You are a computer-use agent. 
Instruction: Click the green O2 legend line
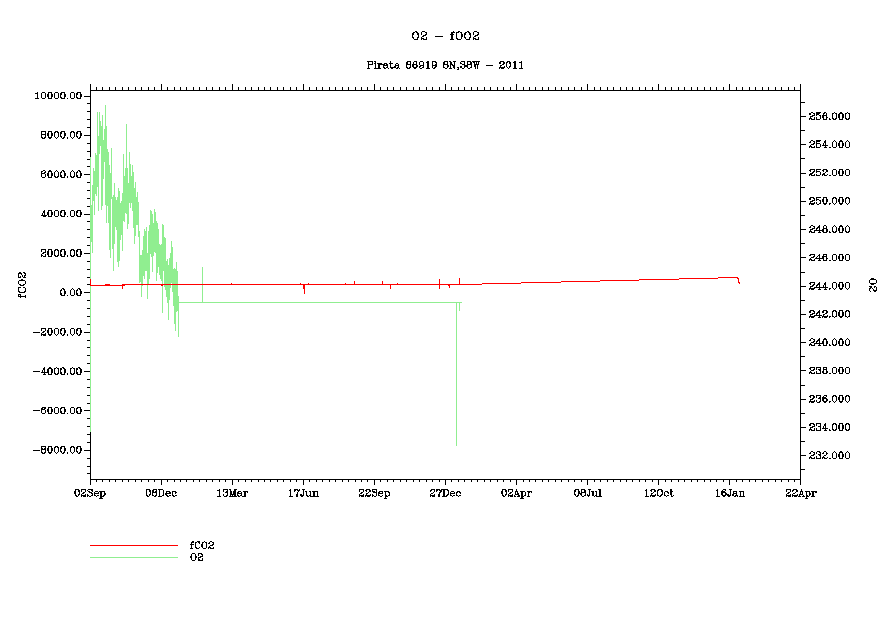[133, 557]
